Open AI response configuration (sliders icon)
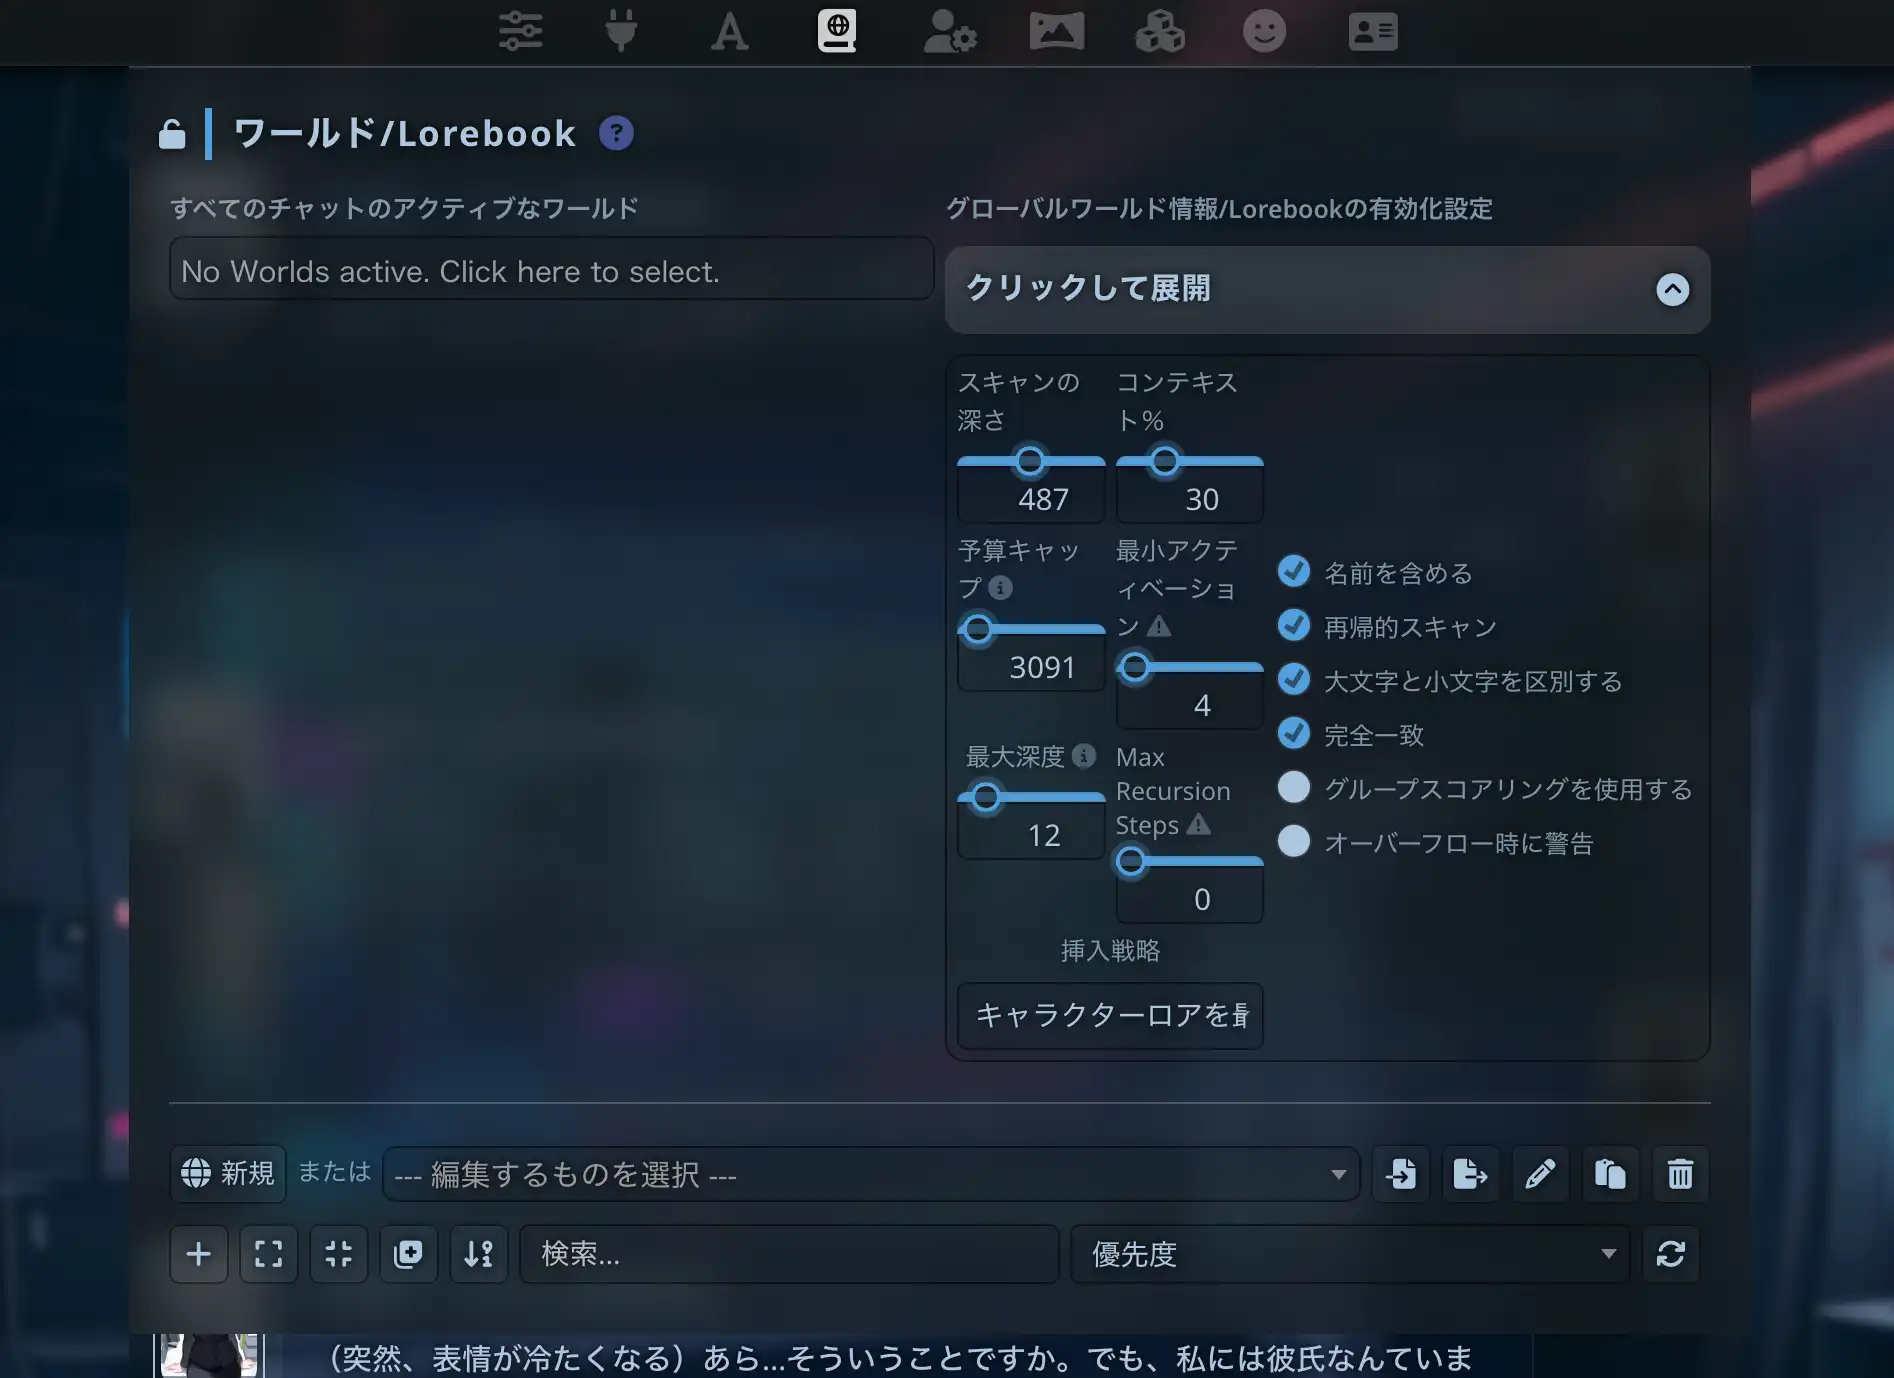 [519, 31]
